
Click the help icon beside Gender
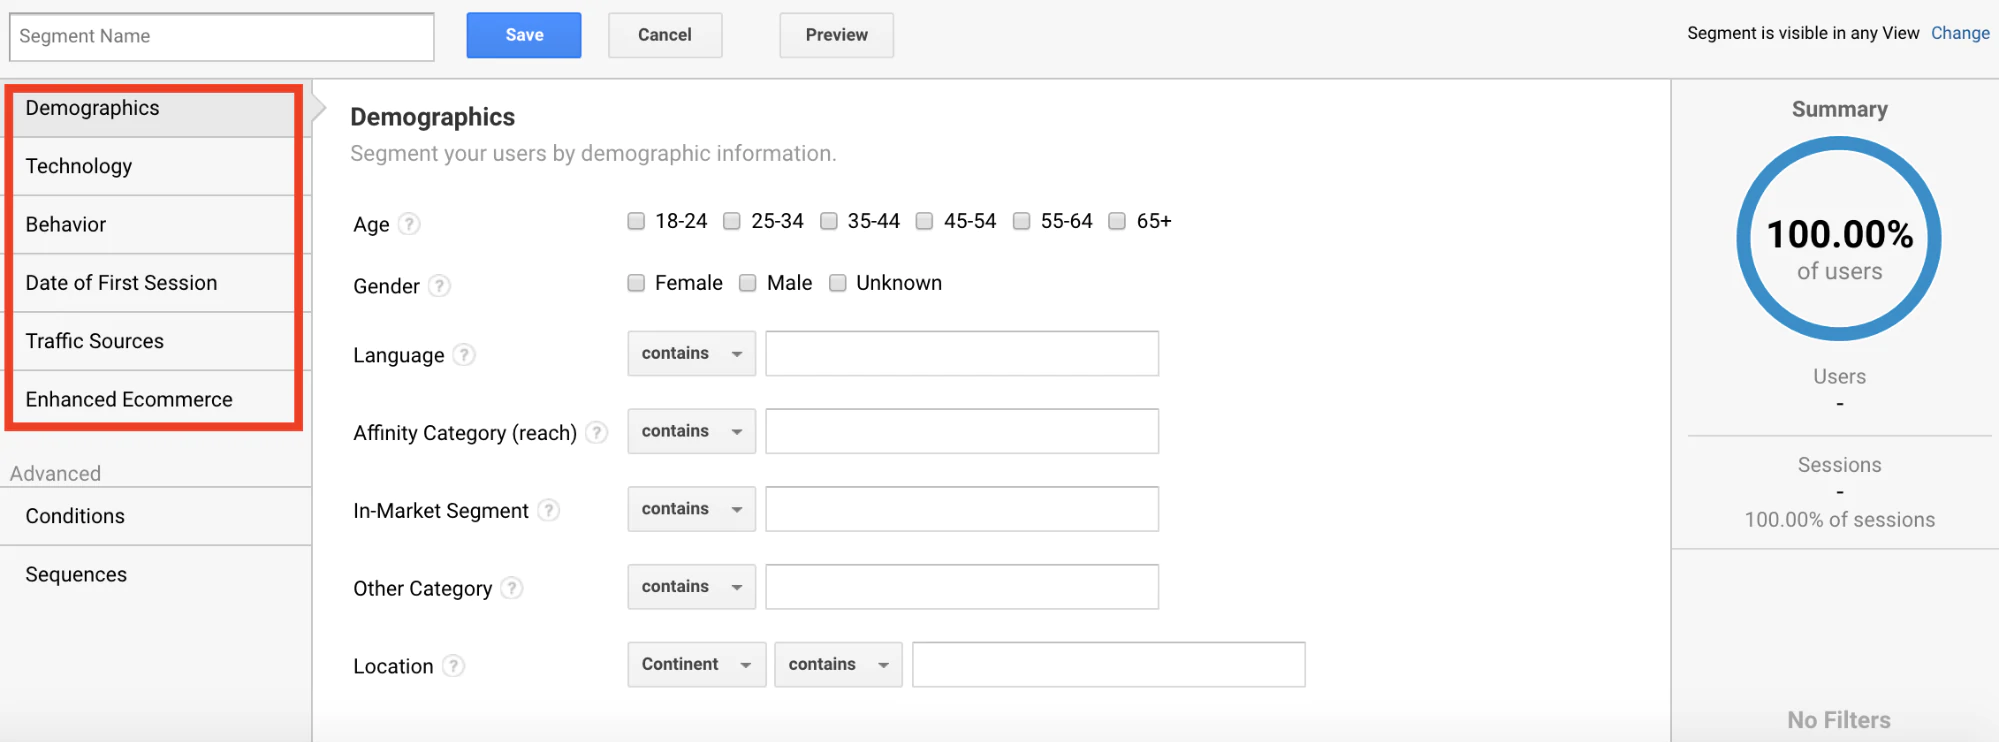click(439, 286)
